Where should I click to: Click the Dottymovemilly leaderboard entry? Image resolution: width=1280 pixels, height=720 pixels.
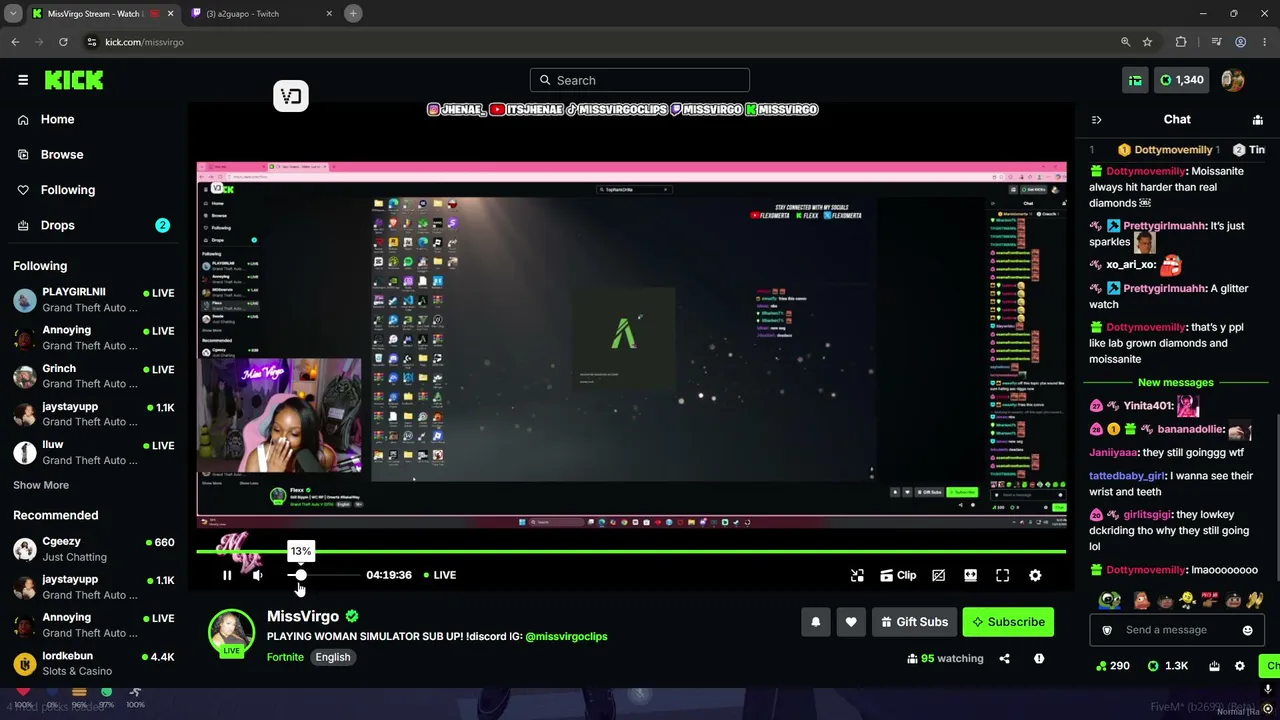(x=1168, y=150)
